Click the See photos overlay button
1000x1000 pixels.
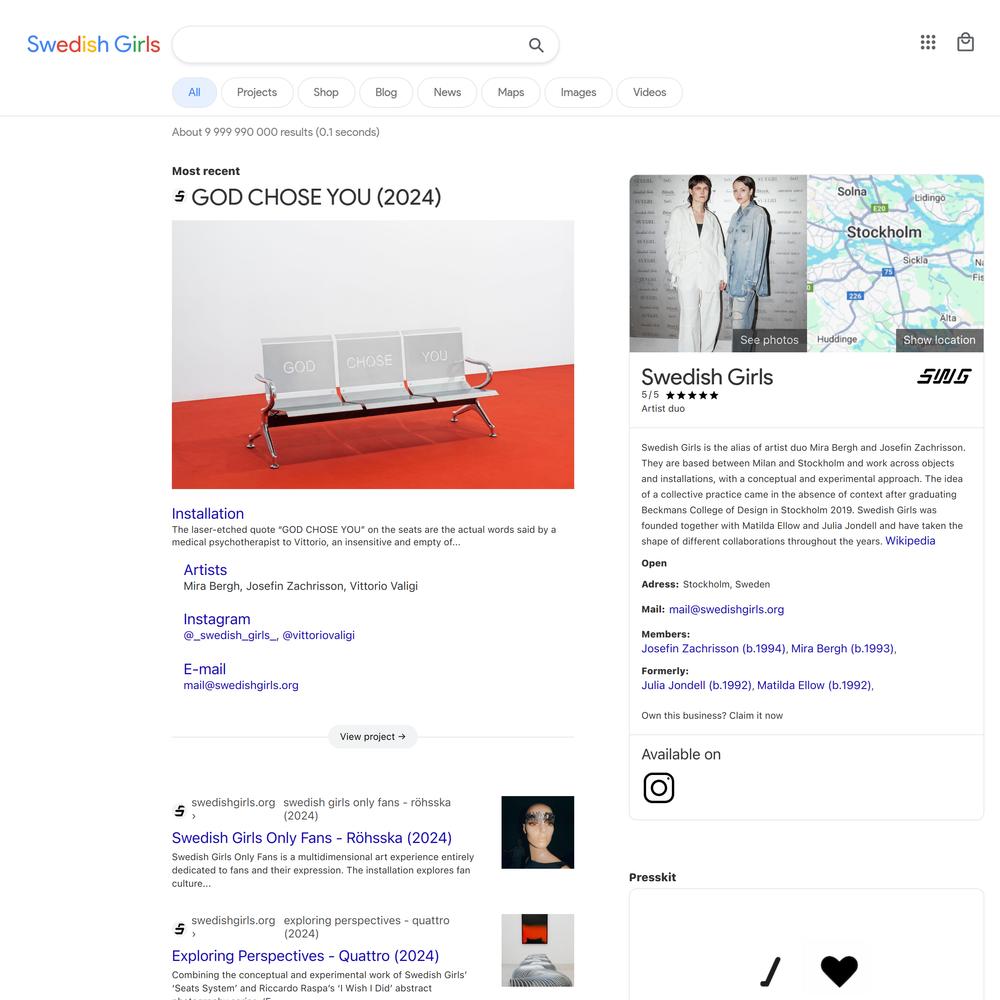click(769, 340)
